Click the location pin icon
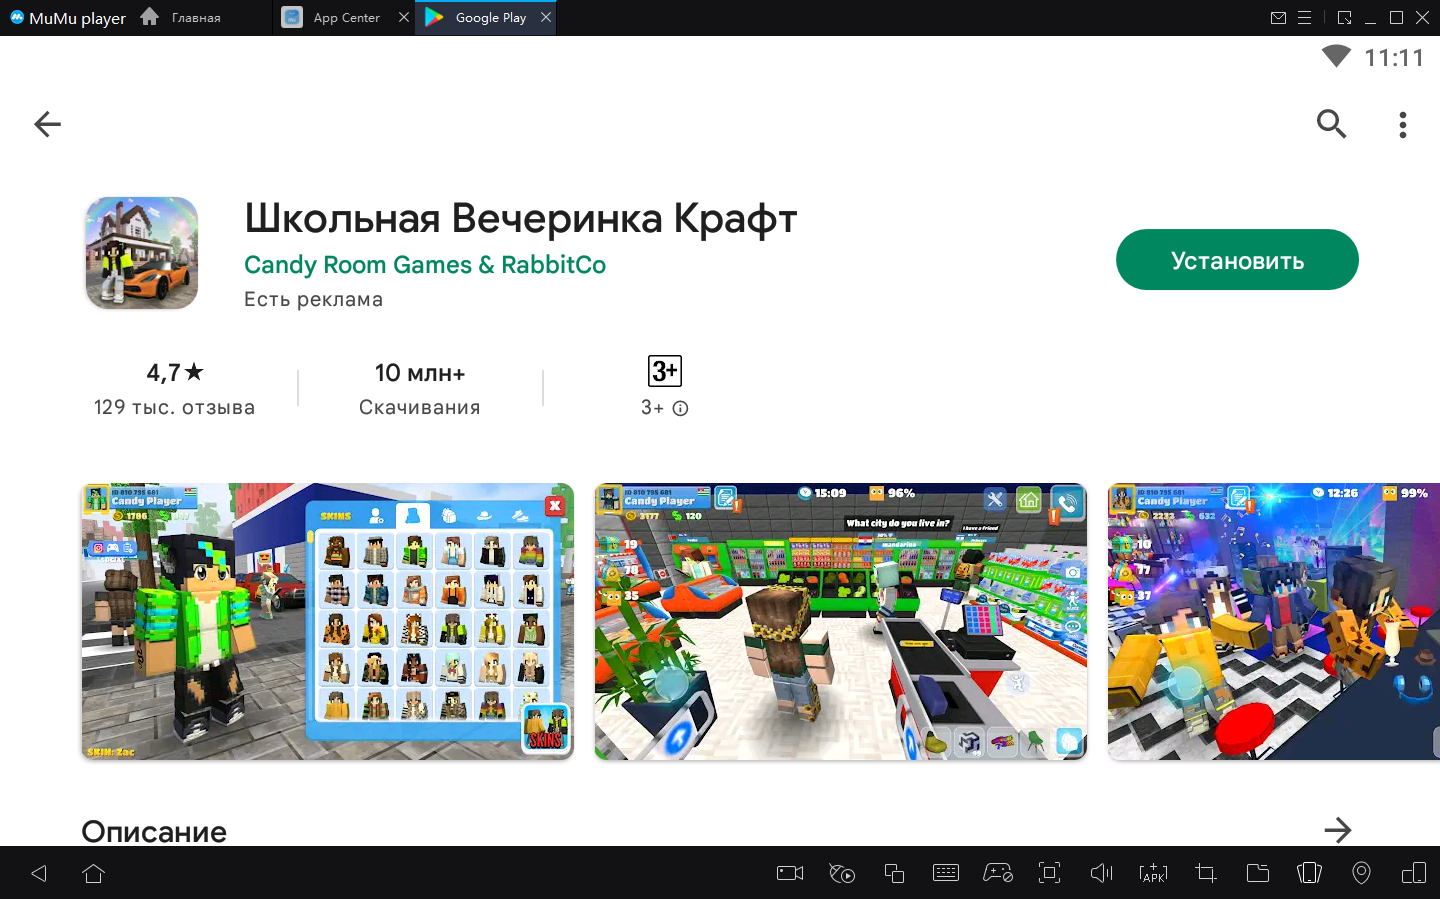 tap(1361, 873)
